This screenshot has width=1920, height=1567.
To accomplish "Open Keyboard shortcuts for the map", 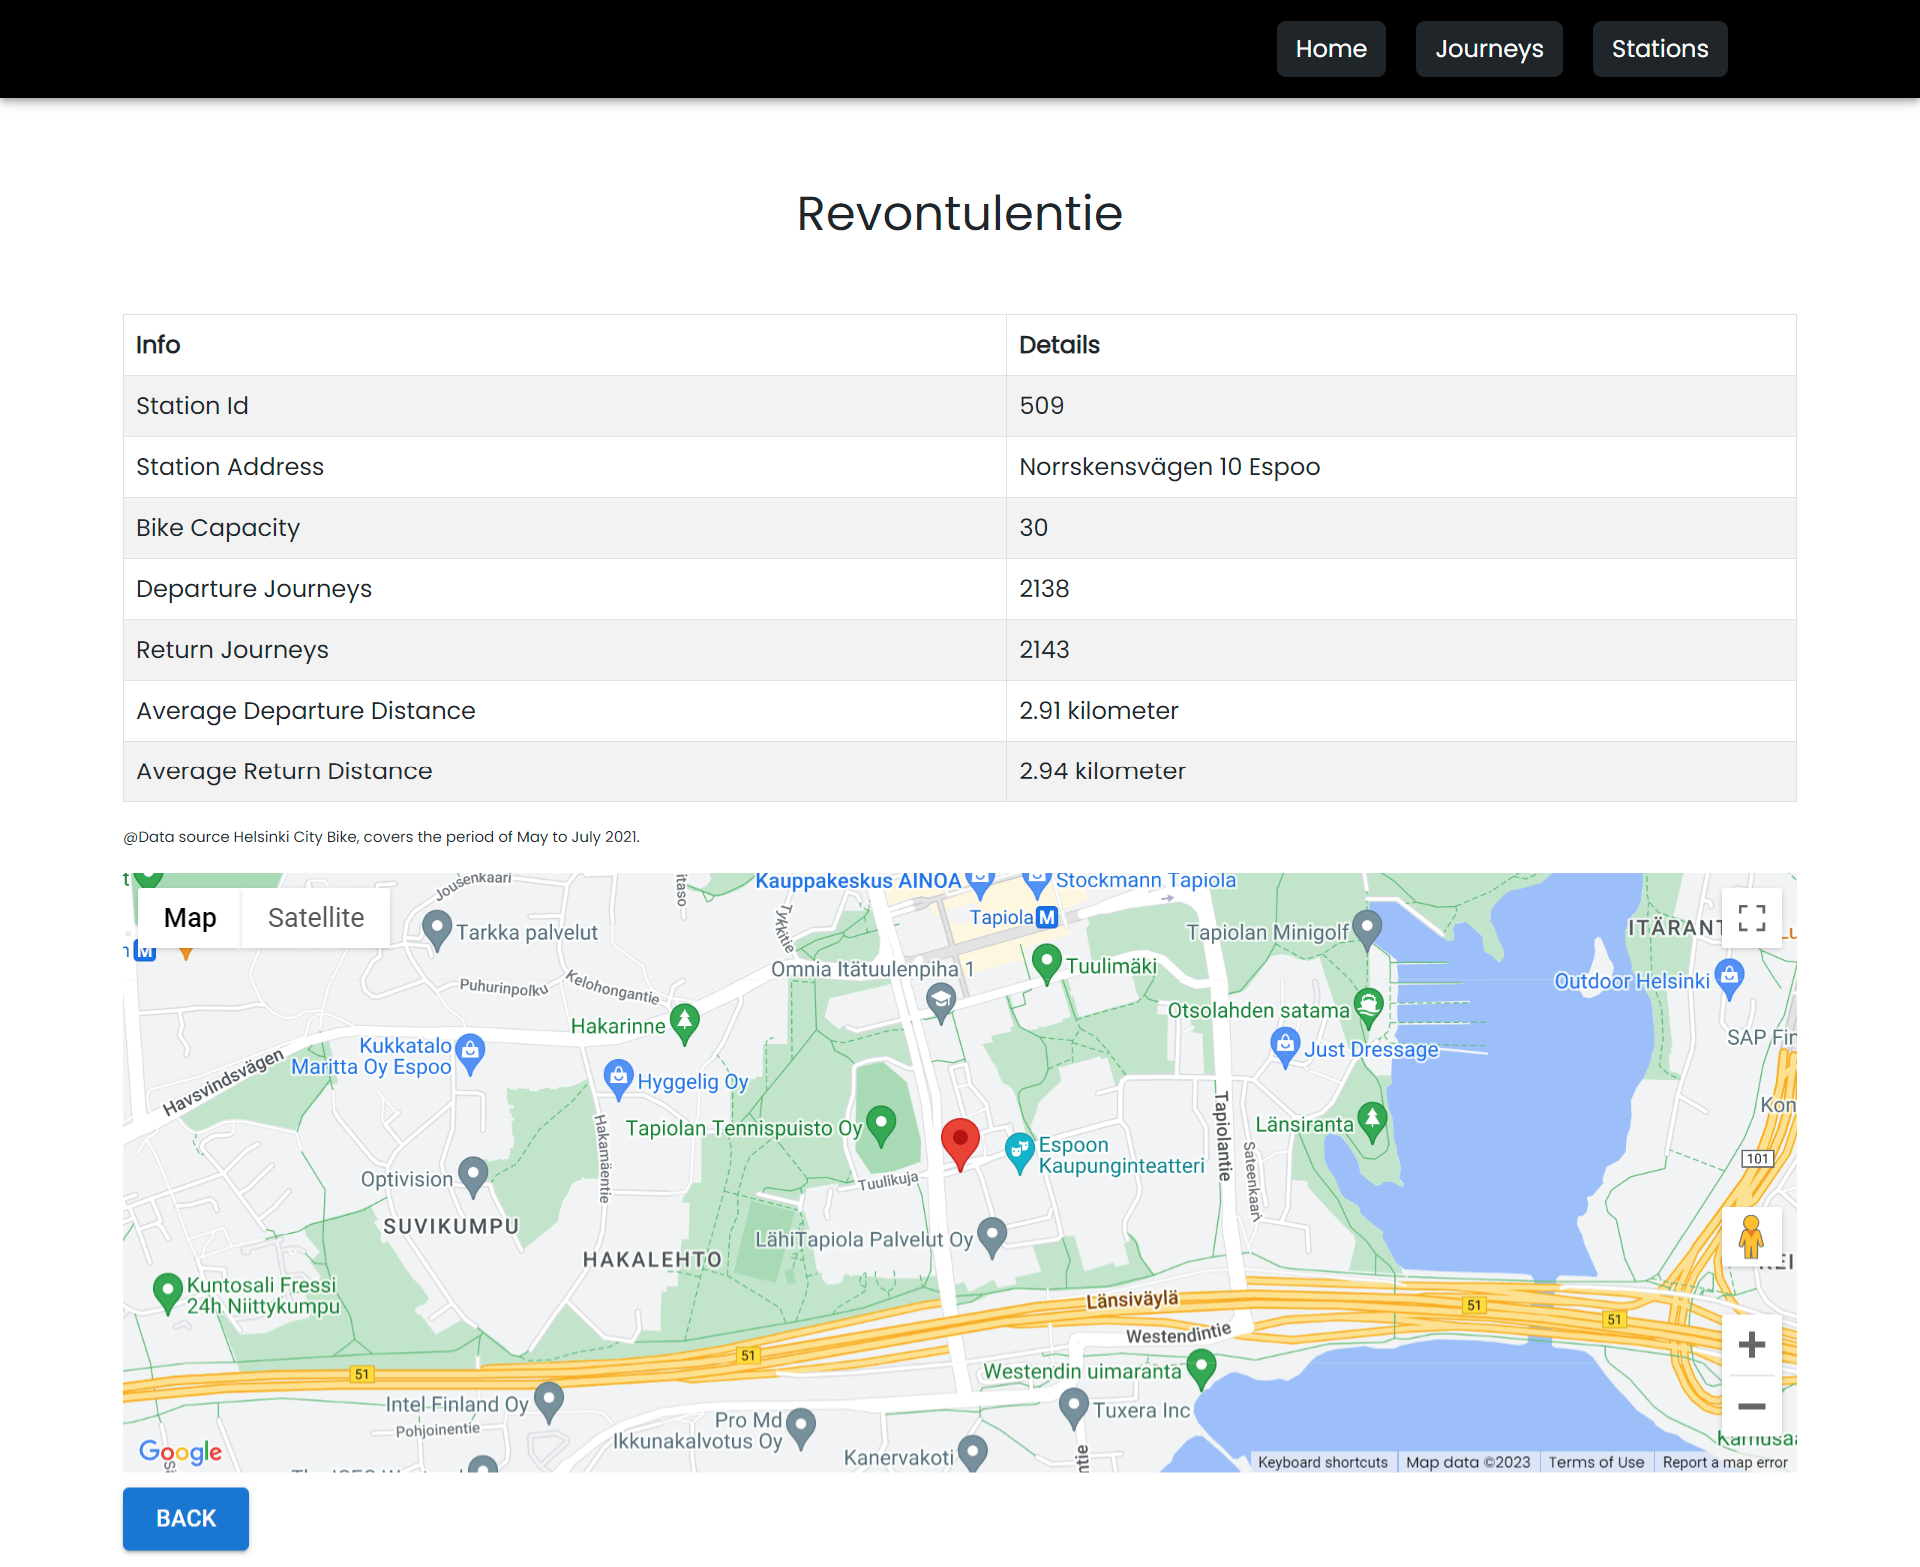I will click(x=1322, y=1462).
